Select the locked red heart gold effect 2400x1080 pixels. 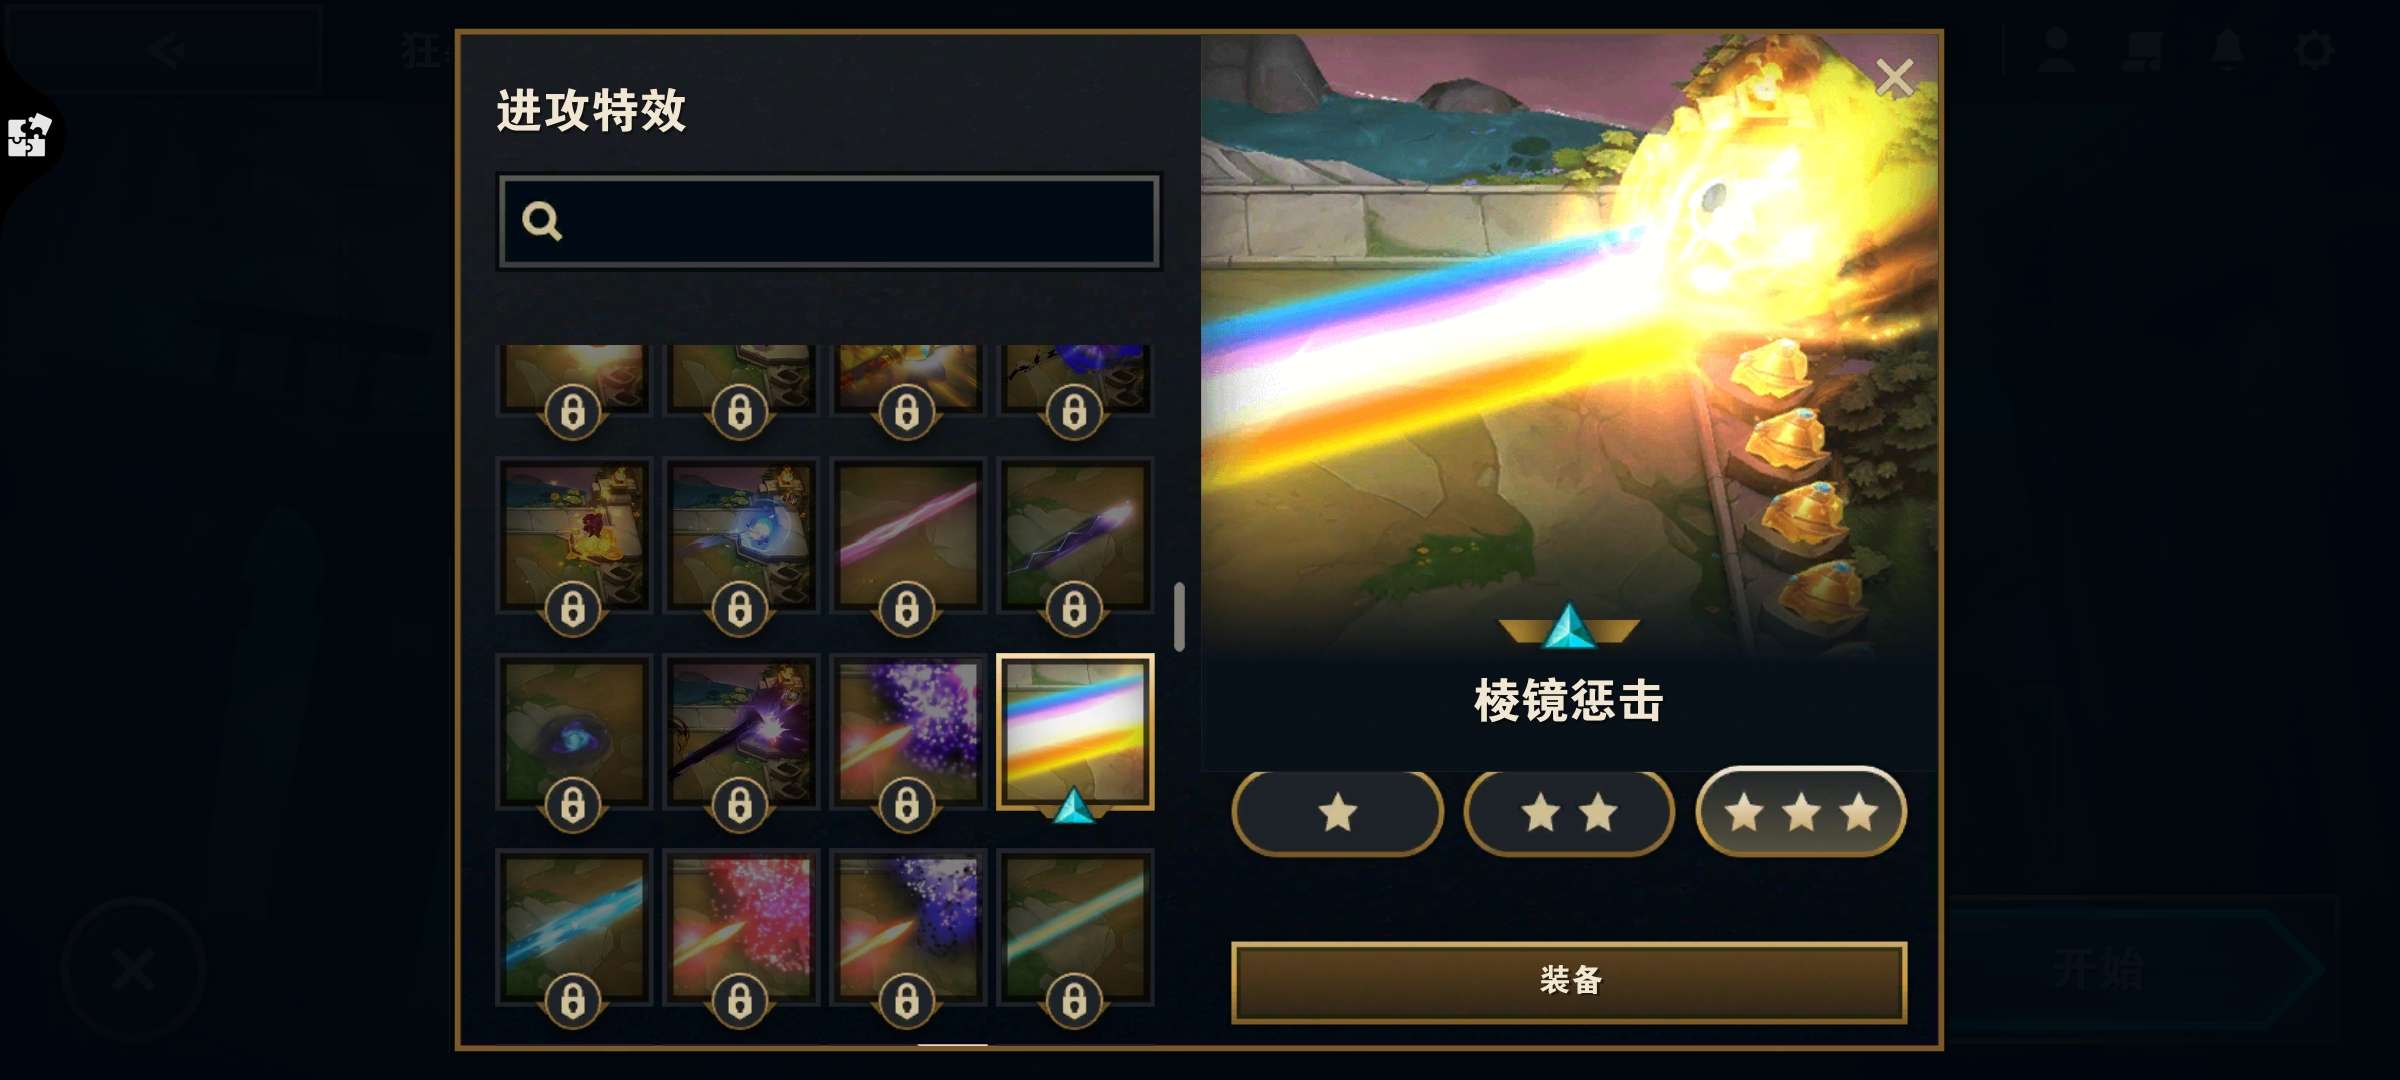tap(574, 535)
